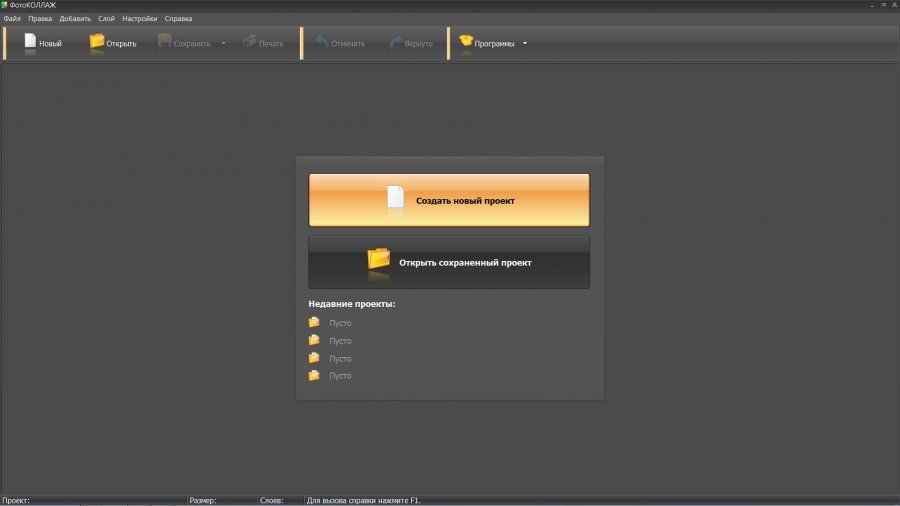Expand the Программы dropdown arrow
Screen dimensions: 900x506
525,44
